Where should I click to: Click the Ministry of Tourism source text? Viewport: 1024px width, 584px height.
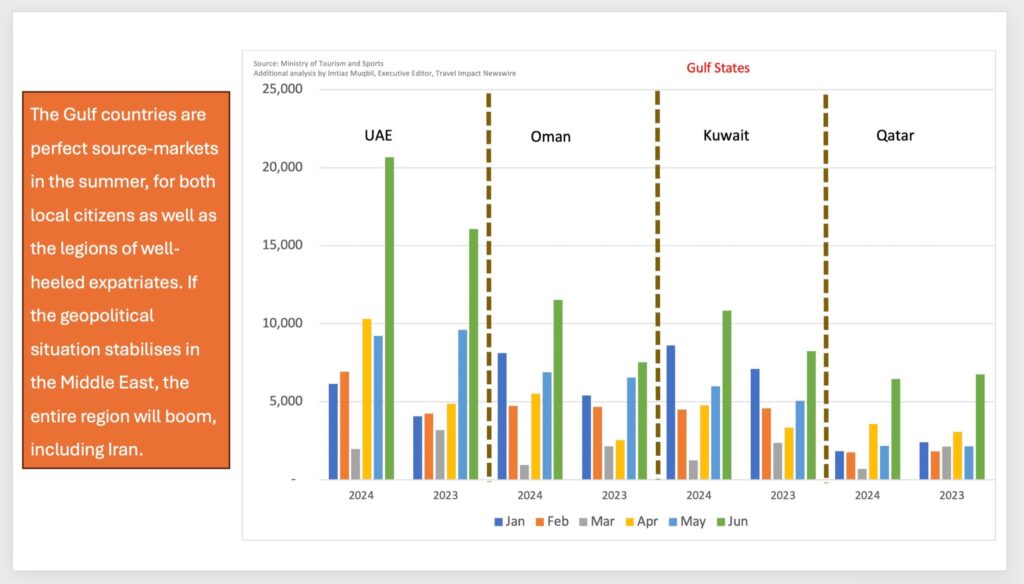[x=317, y=64]
